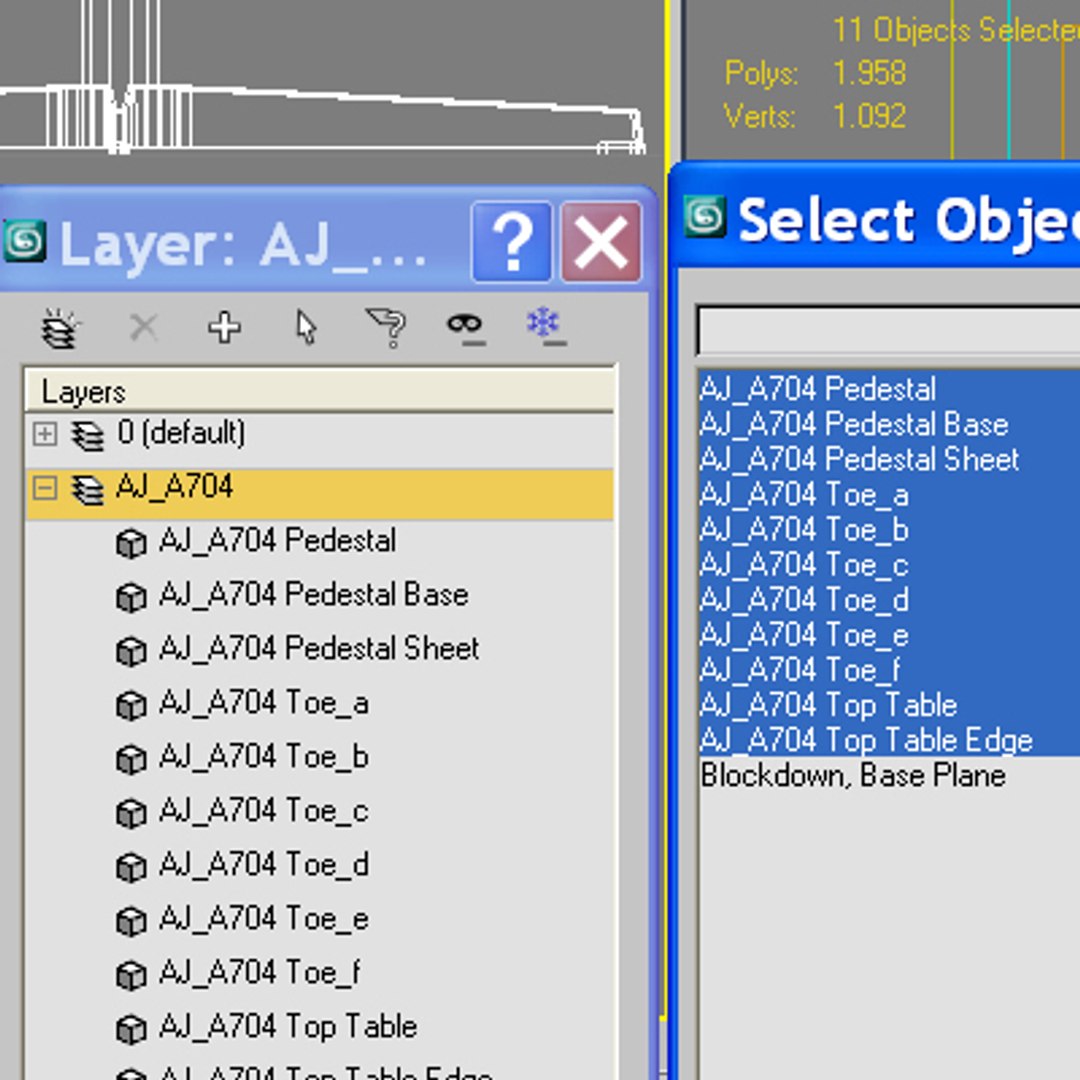1080x1080 pixels.
Task: Click the Layer dialog help button
Action: (x=512, y=242)
